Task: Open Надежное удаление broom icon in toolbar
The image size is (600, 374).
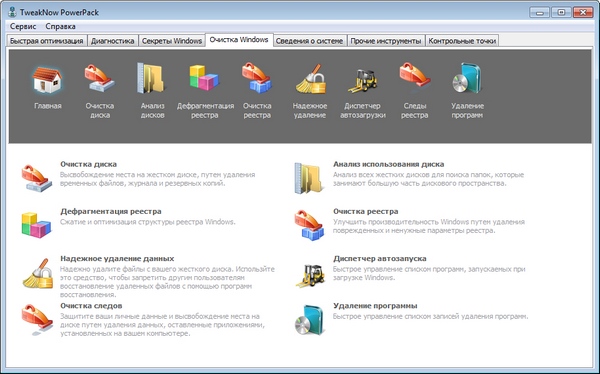Action: click(310, 79)
